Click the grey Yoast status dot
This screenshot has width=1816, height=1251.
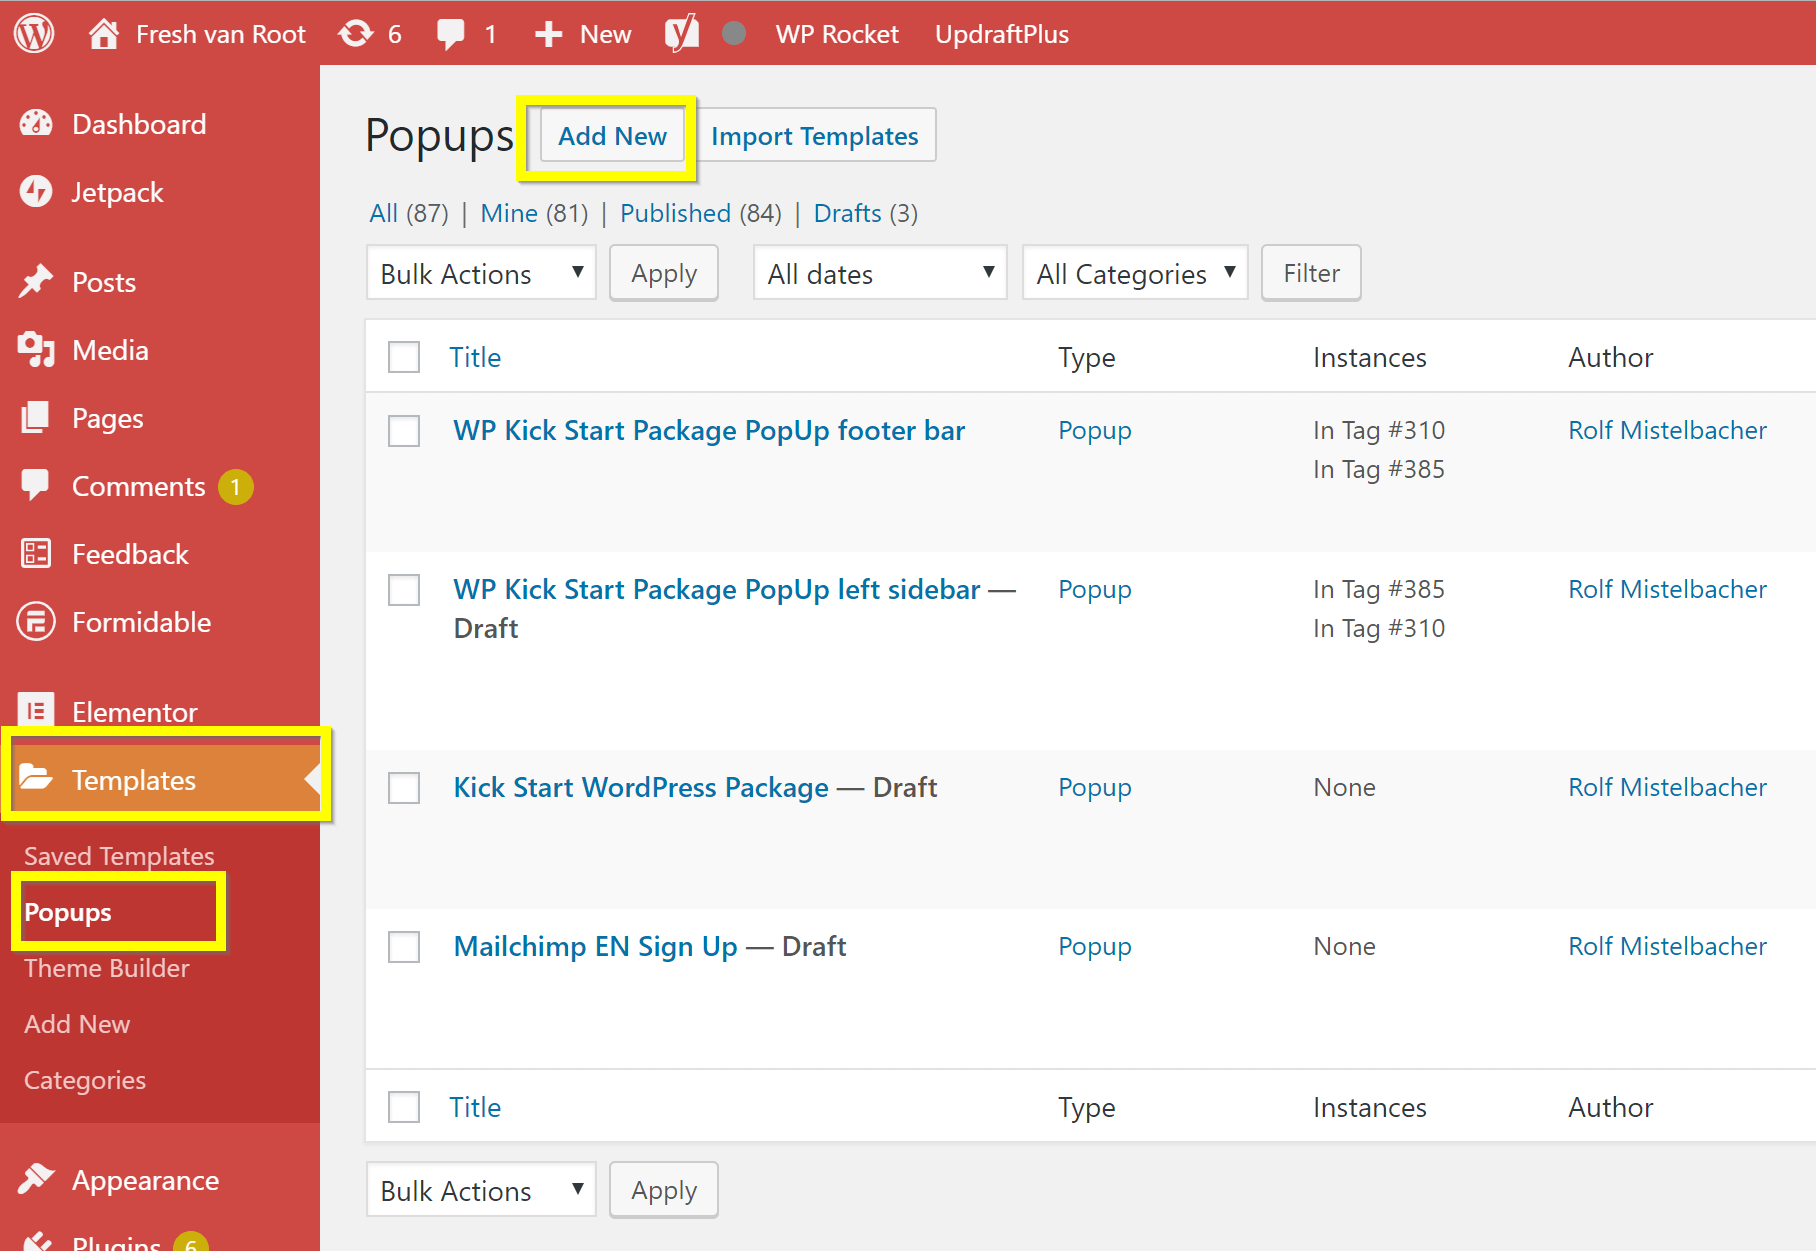coord(734,33)
